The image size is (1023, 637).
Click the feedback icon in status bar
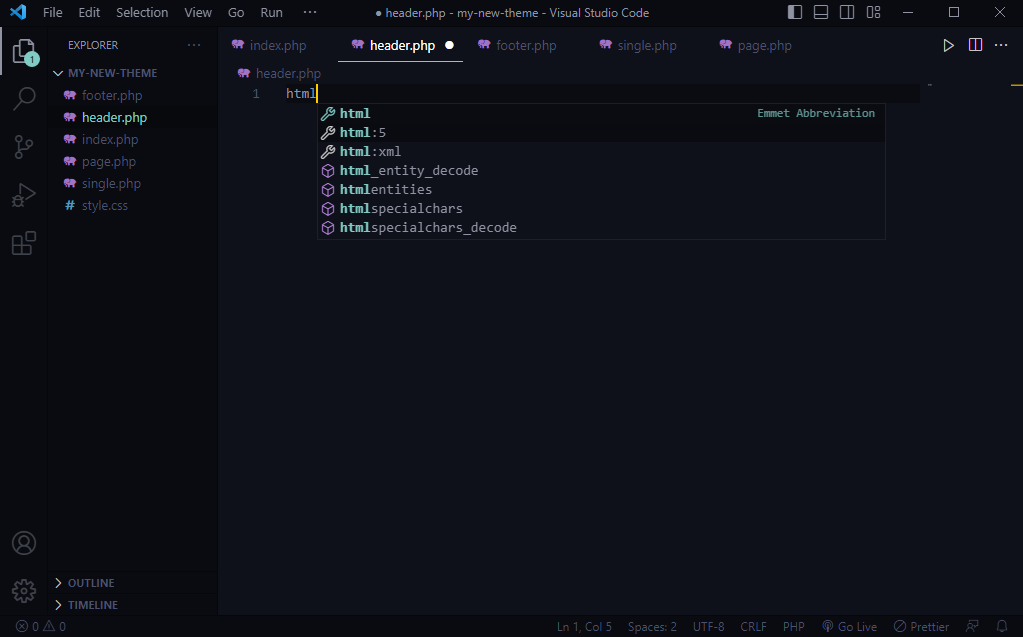[972, 627]
